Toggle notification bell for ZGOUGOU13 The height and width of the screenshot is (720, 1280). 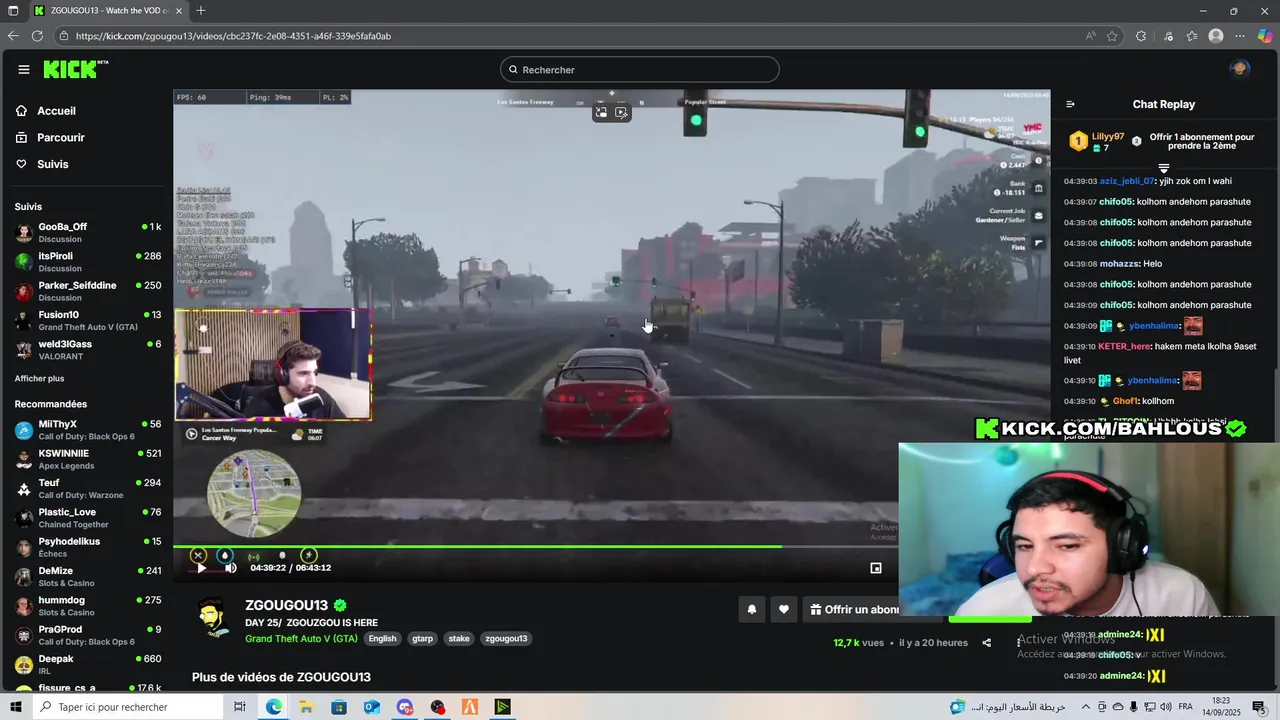click(752, 609)
